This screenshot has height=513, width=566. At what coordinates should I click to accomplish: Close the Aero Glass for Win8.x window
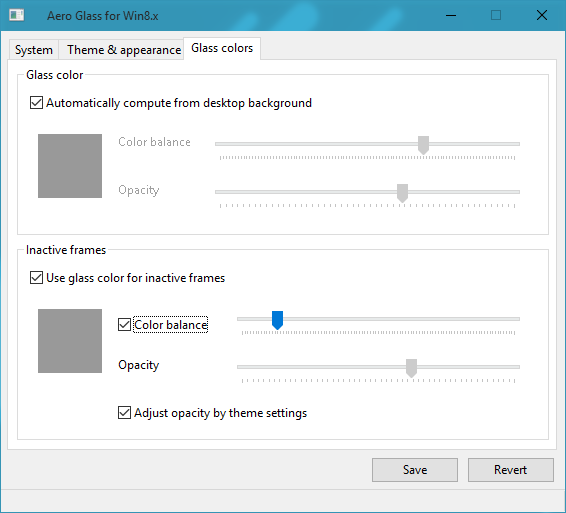click(x=542, y=15)
